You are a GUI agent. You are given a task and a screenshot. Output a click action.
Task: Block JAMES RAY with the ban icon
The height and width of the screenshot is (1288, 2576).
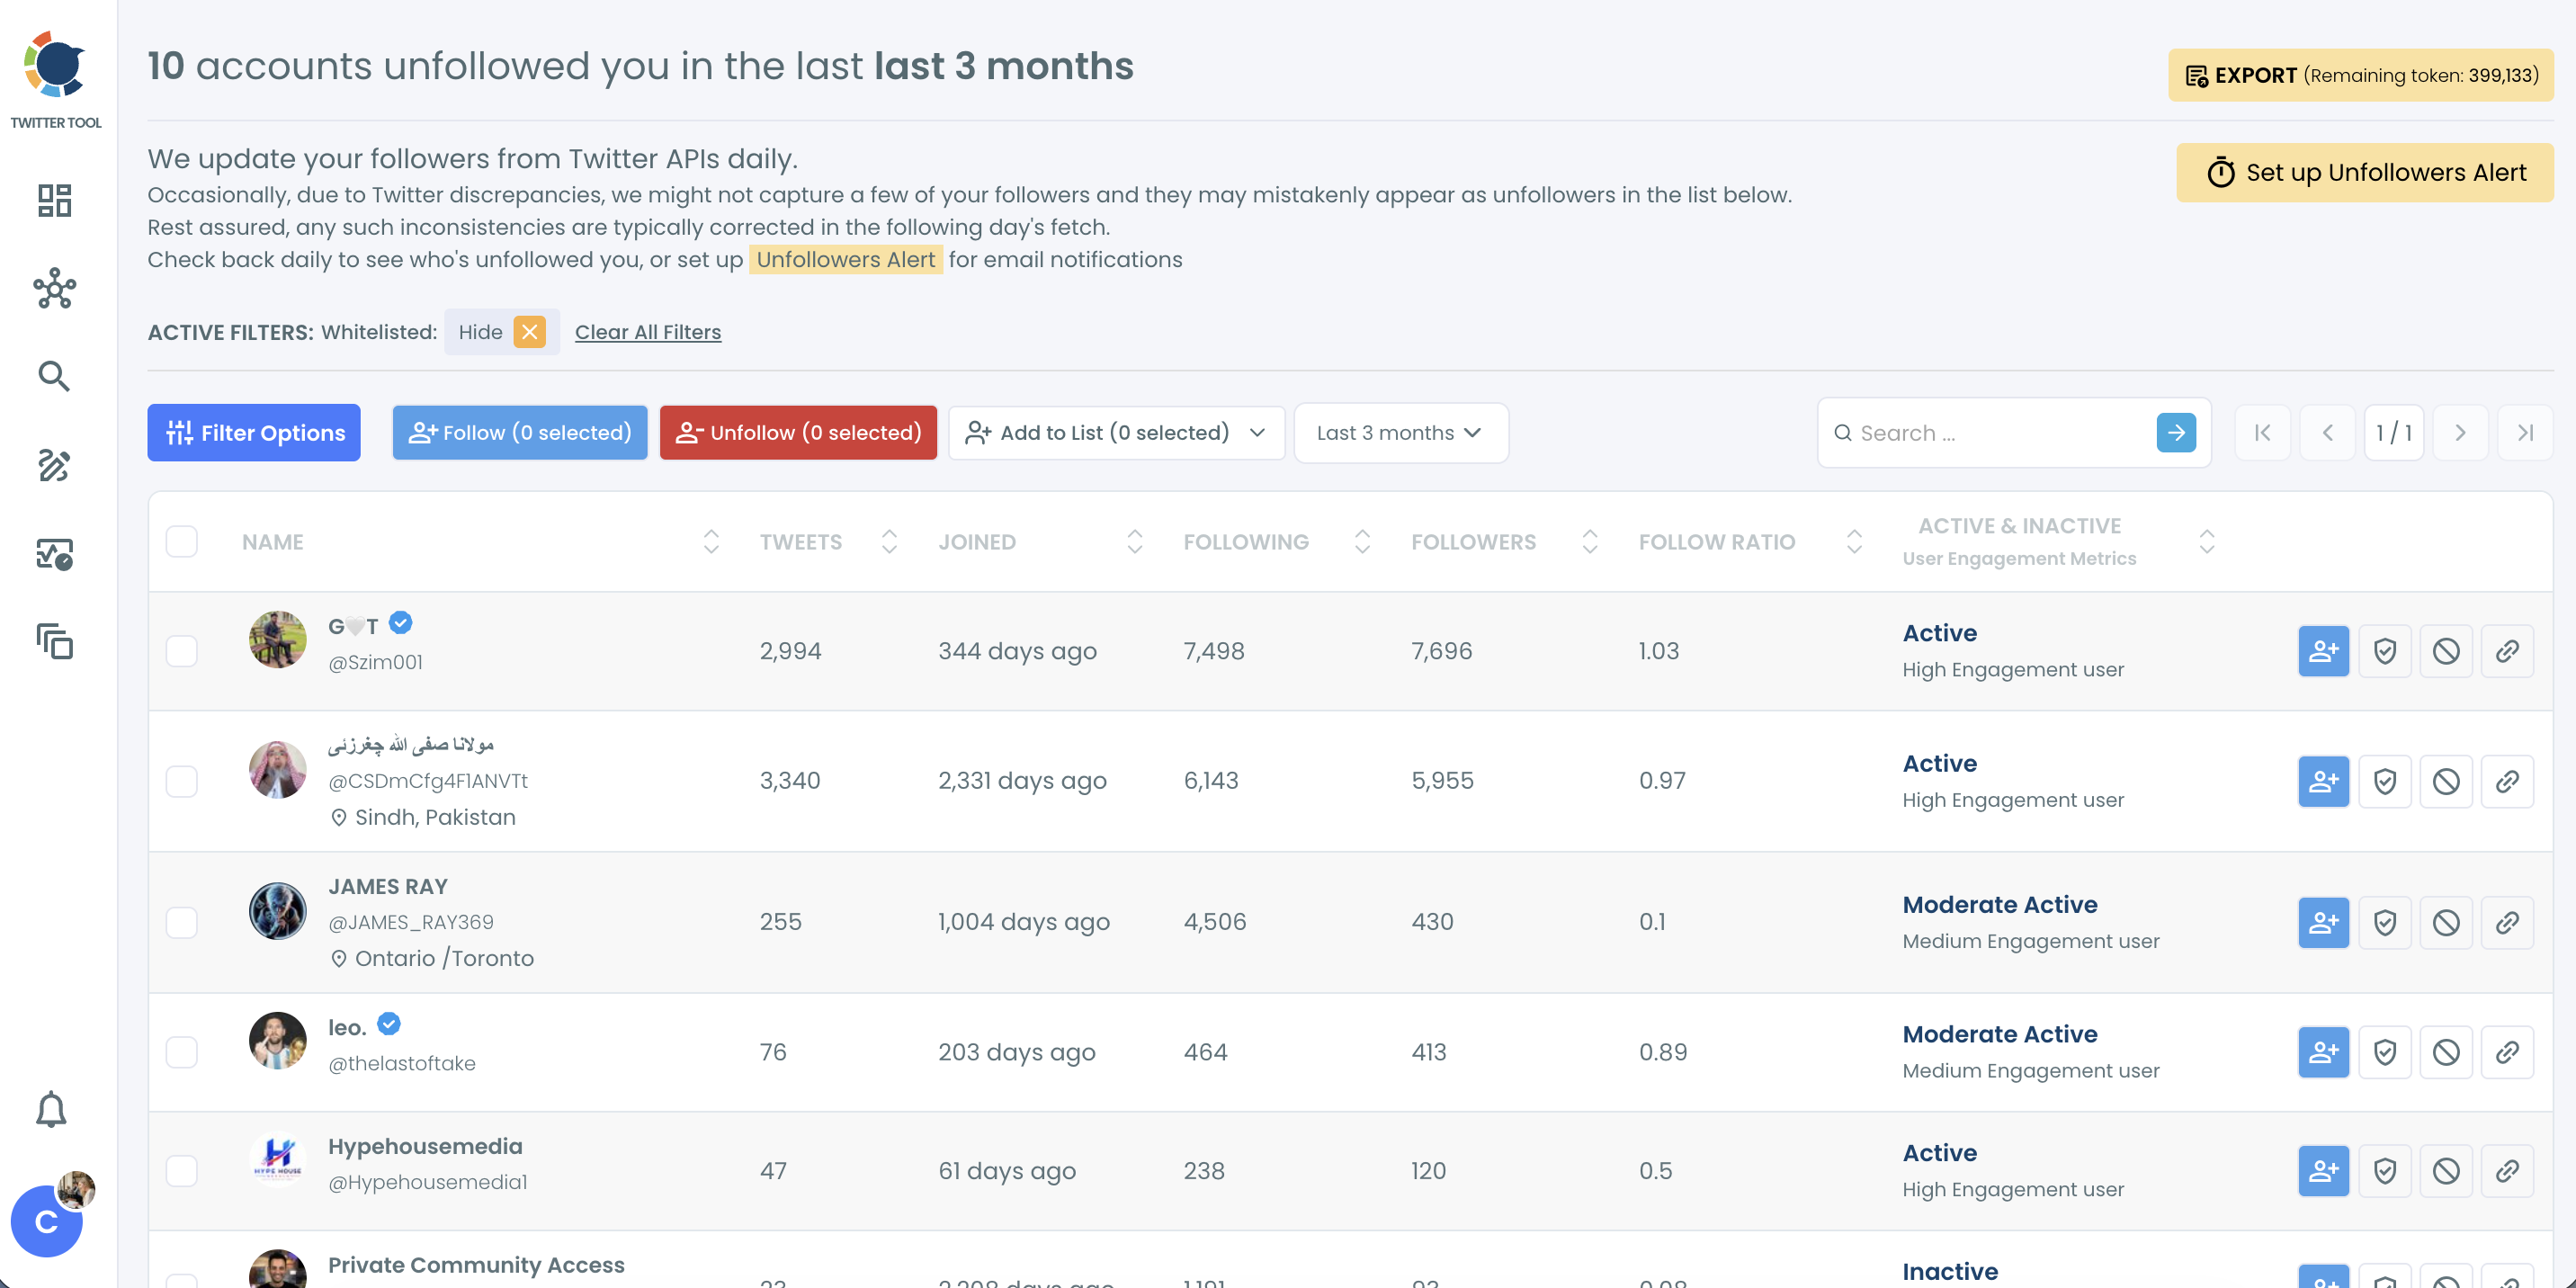2446,922
